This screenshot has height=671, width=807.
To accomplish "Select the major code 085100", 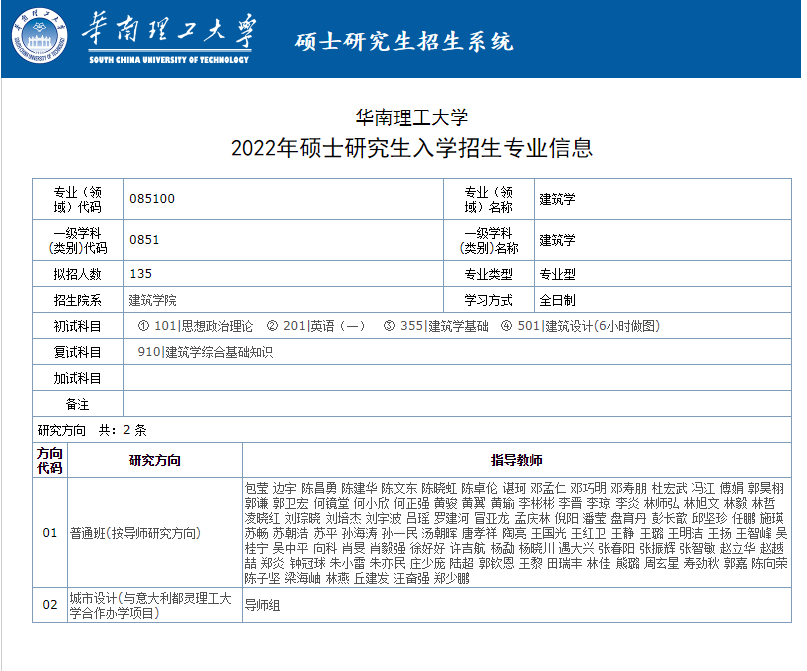I will pyautogui.click(x=152, y=199).
